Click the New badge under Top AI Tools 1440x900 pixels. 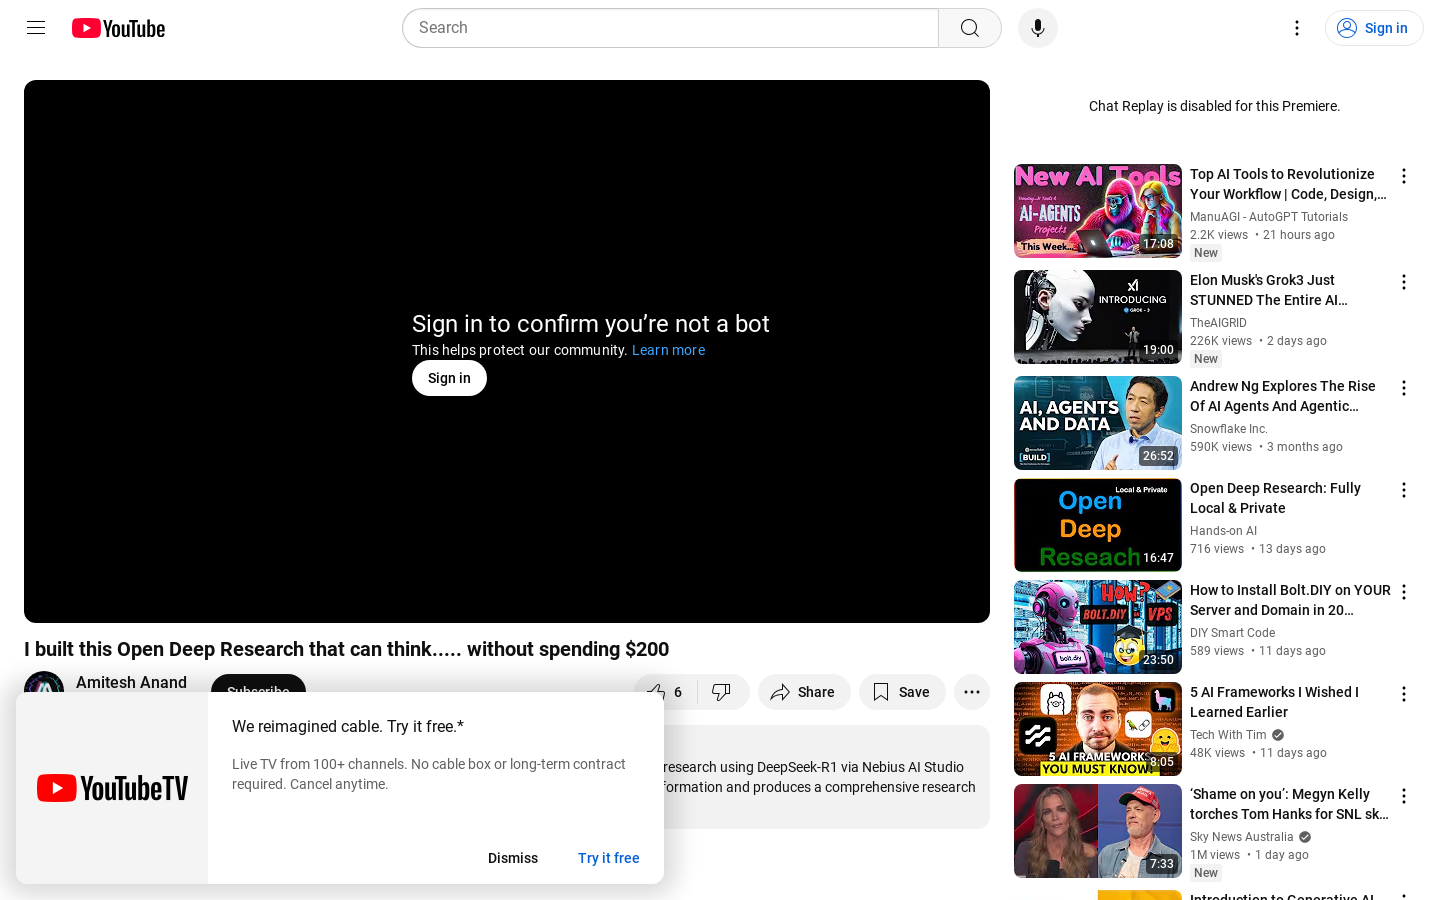tap(1206, 253)
